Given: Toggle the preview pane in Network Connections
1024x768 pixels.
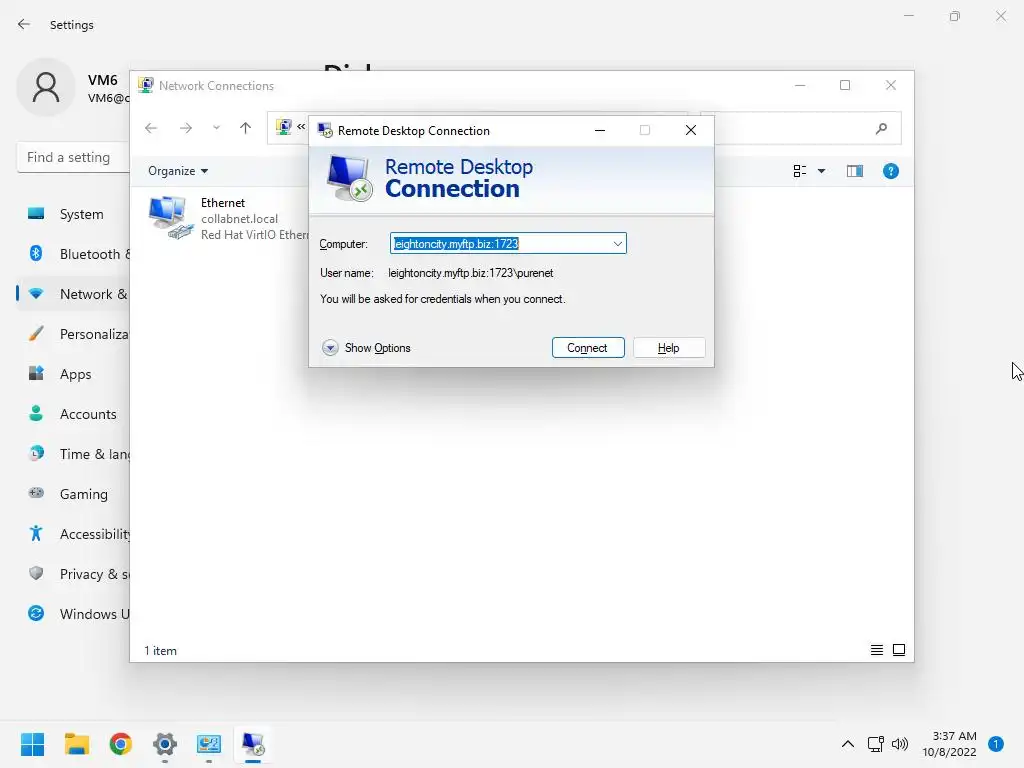Looking at the screenshot, I should click(x=855, y=171).
